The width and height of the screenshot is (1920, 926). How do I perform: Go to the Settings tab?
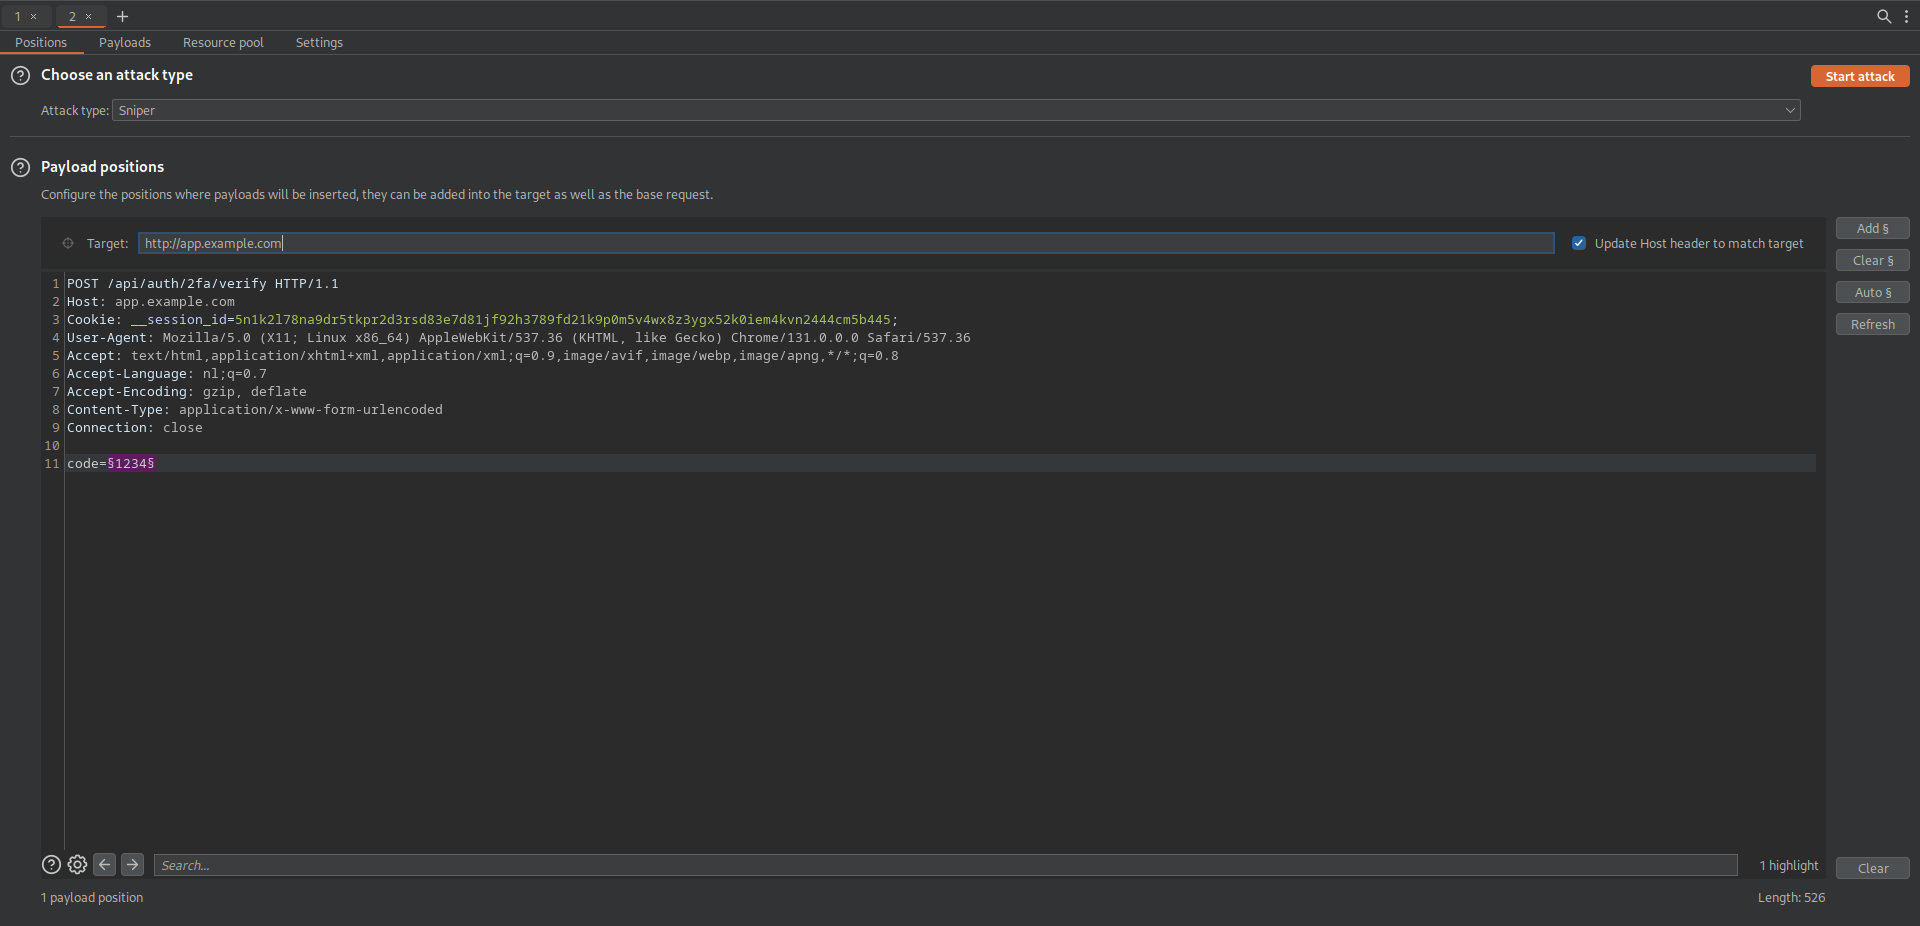[x=319, y=43]
